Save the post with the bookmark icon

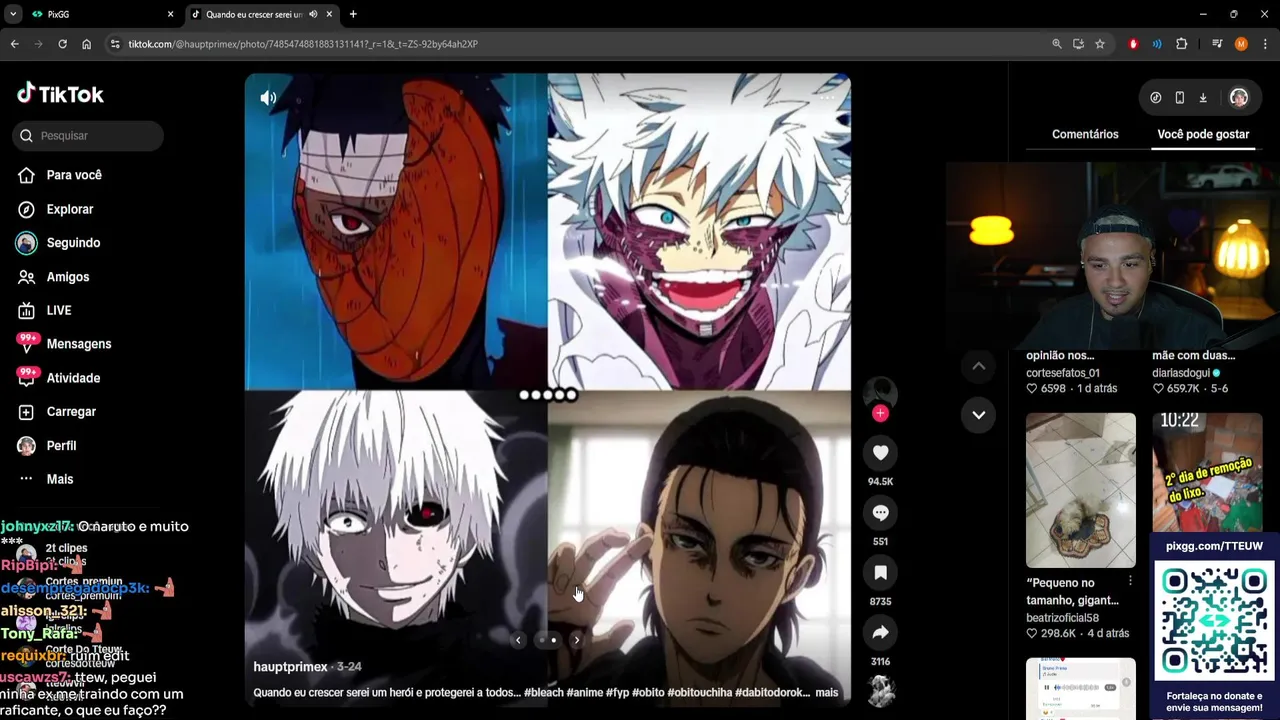coord(880,573)
